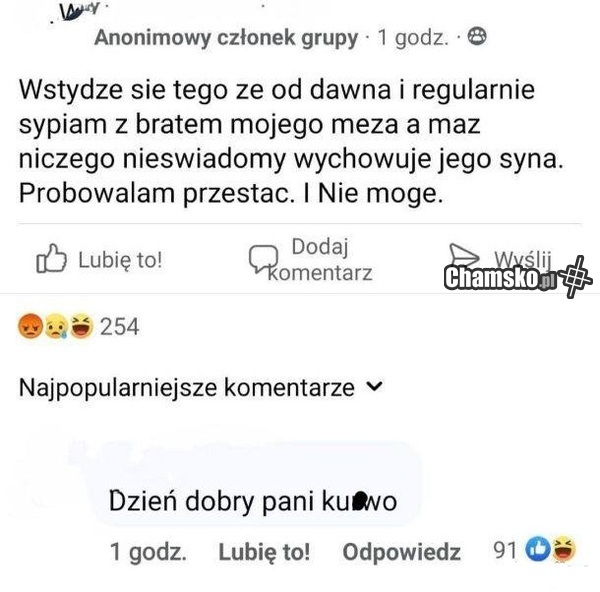Click the laughing reaction emoji beside 254
Image resolution: width=600 pixels, height=592 pixels.
pyautogui.click(x=82, y=326)
